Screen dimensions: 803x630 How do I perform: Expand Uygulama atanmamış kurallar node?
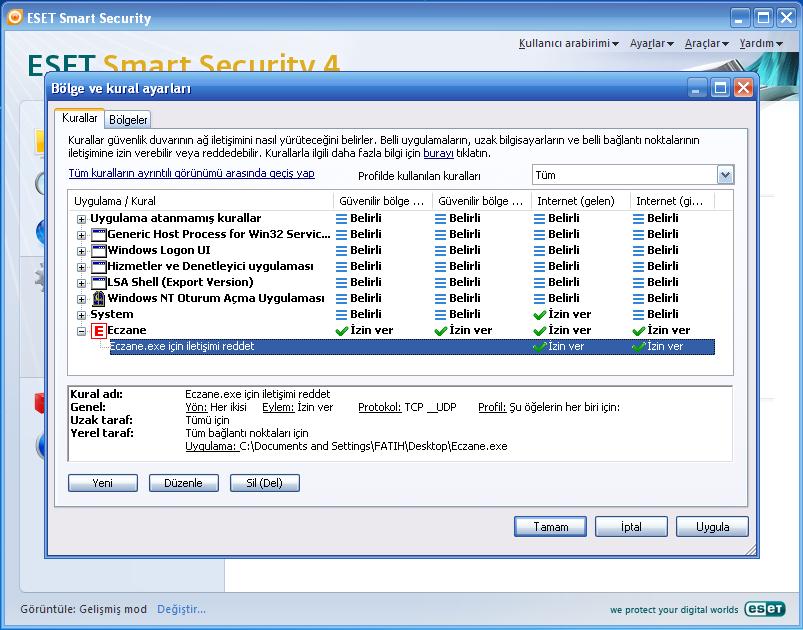point(81,219)
